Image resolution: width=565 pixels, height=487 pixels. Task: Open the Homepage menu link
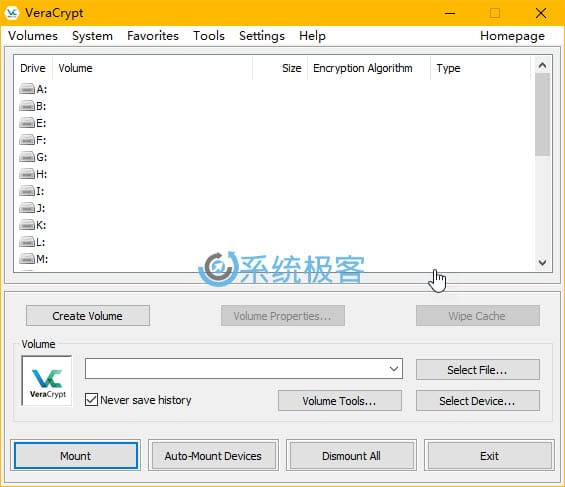click(x=512, y=36)
